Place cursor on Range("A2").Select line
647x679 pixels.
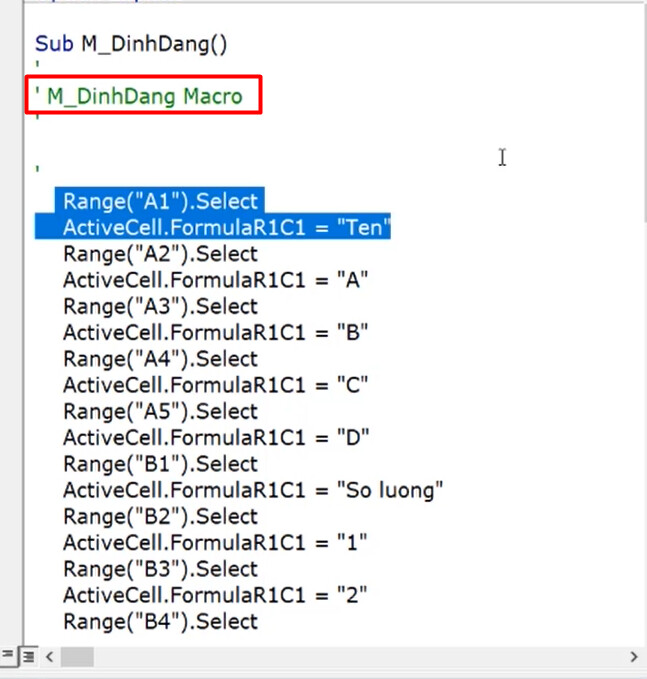click(160, 254)
